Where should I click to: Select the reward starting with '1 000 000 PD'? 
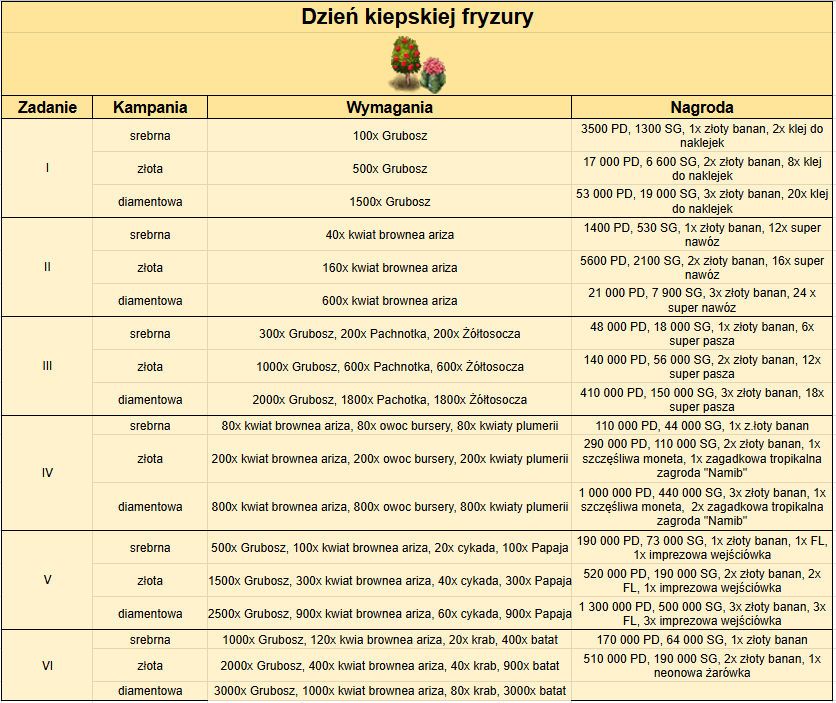tap(702, 506)
